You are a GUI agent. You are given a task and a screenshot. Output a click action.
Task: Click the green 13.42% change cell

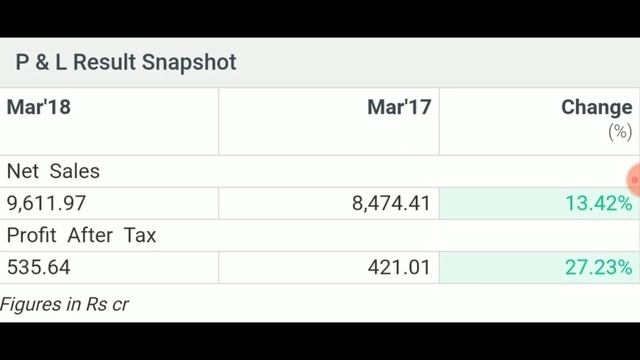click(539, 203)
